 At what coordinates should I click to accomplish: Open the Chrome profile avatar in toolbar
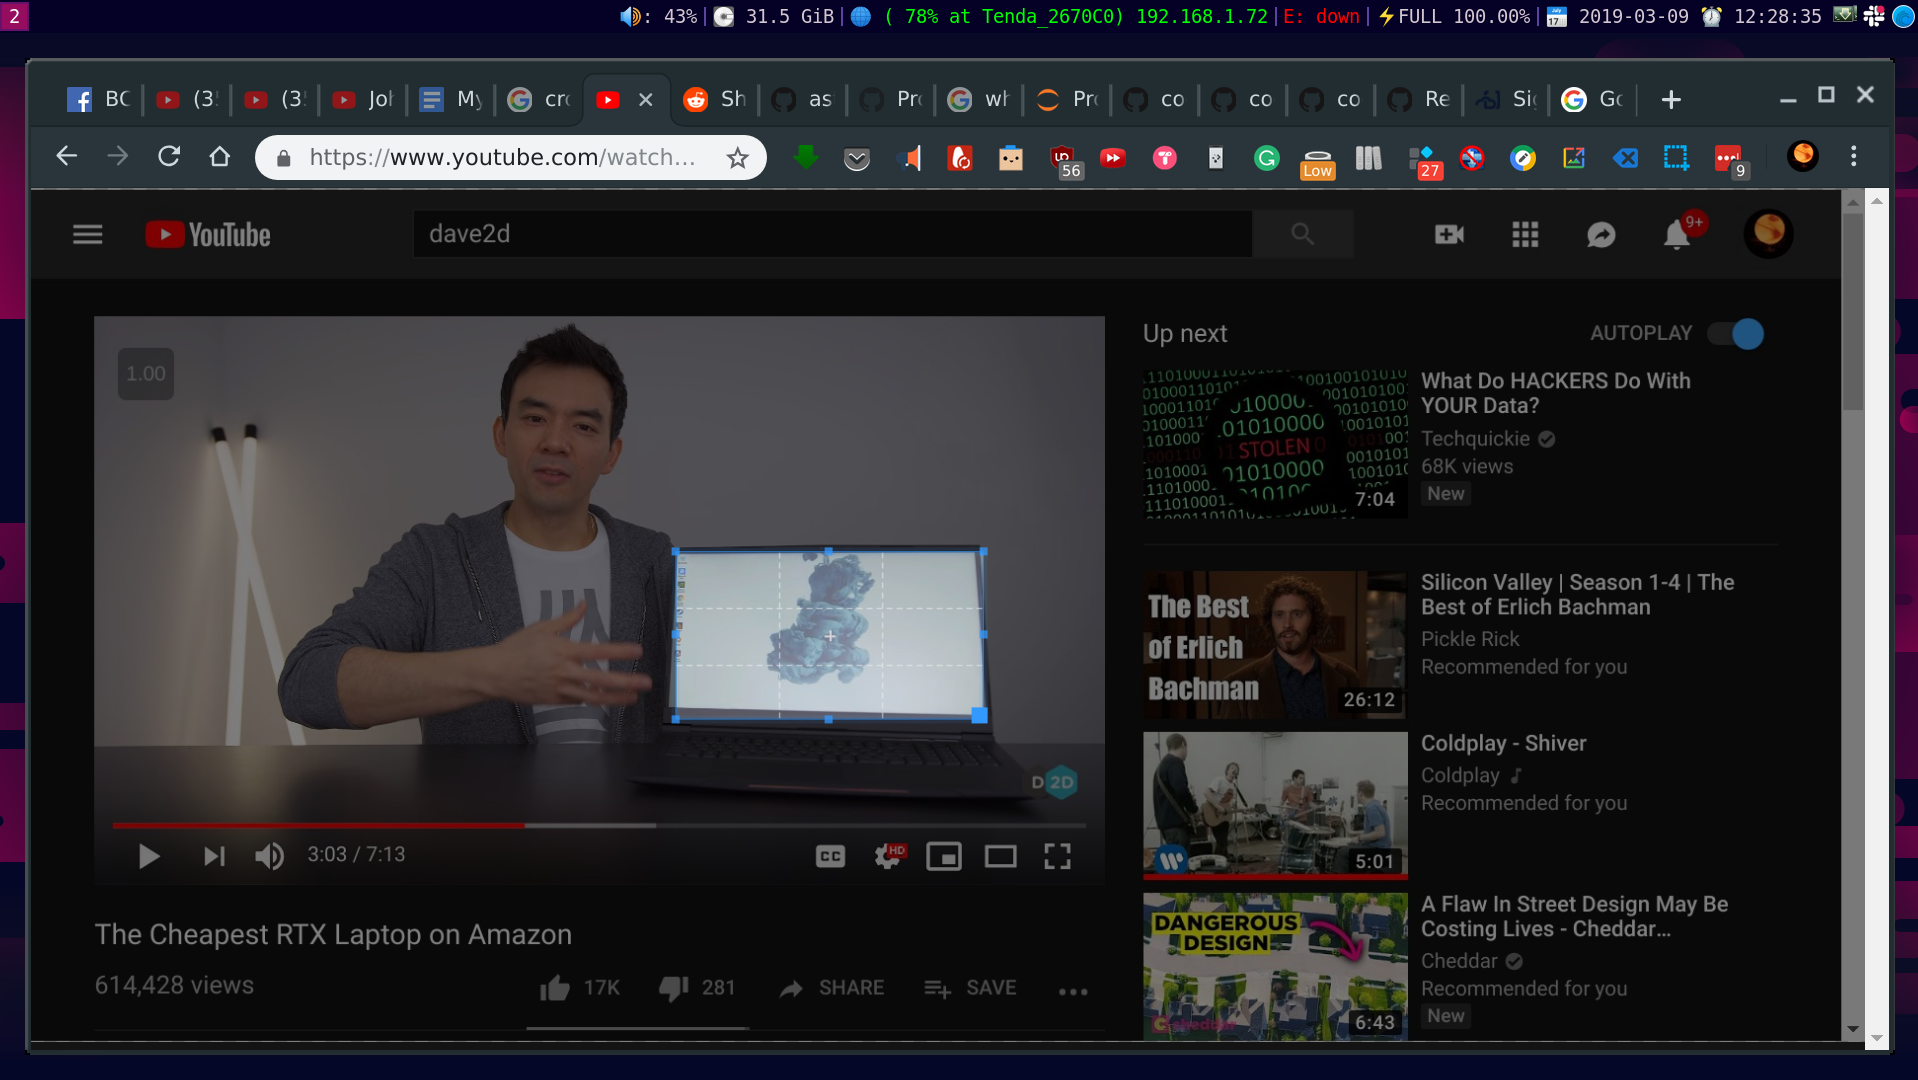(x=1803, y=156)
